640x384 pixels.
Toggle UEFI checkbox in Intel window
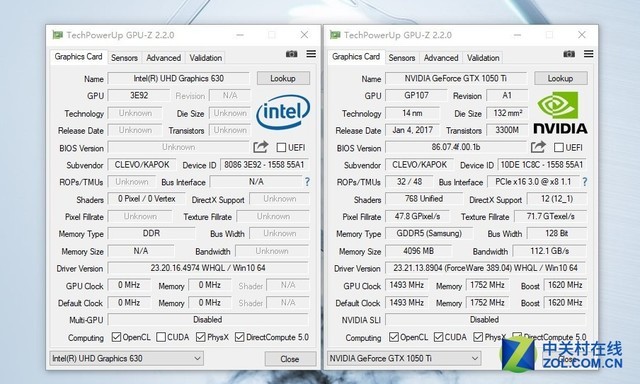(281, 147)
